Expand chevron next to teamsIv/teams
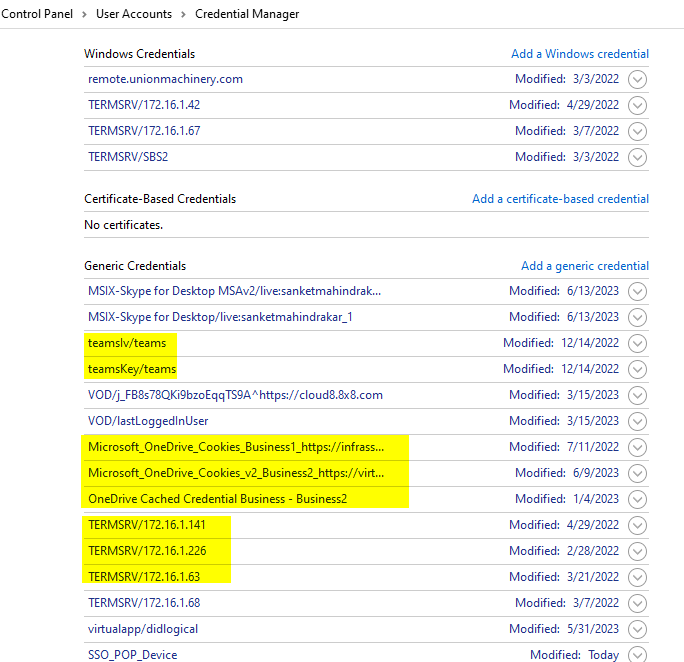This screenshot has height=662, width=684. pos(637,344)
